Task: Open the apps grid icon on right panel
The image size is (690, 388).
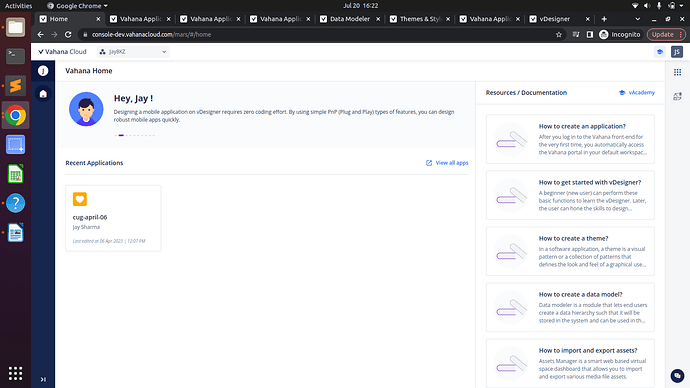Action: coord(677,72)
